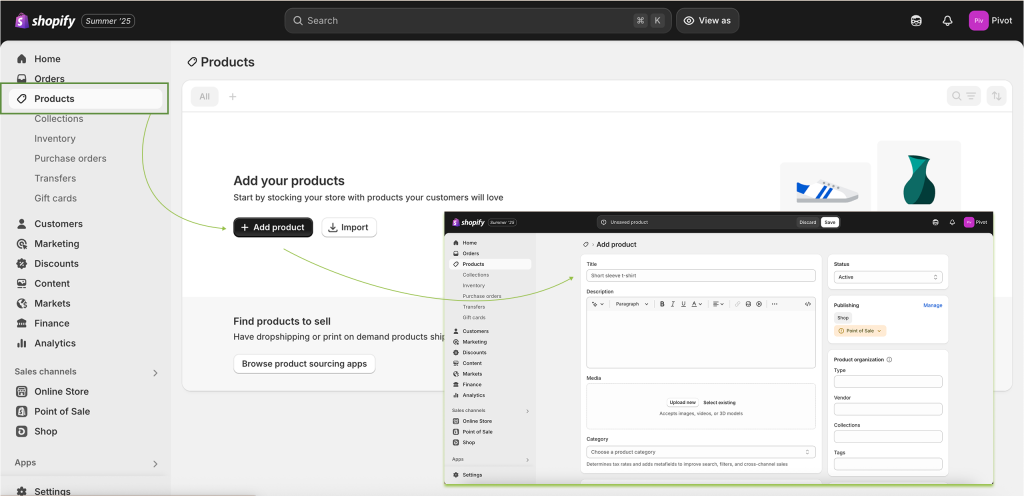1024x496 pixels.
Task: Click the green vase product illustration
Action: pyautogui.click(x=920, y=180)
